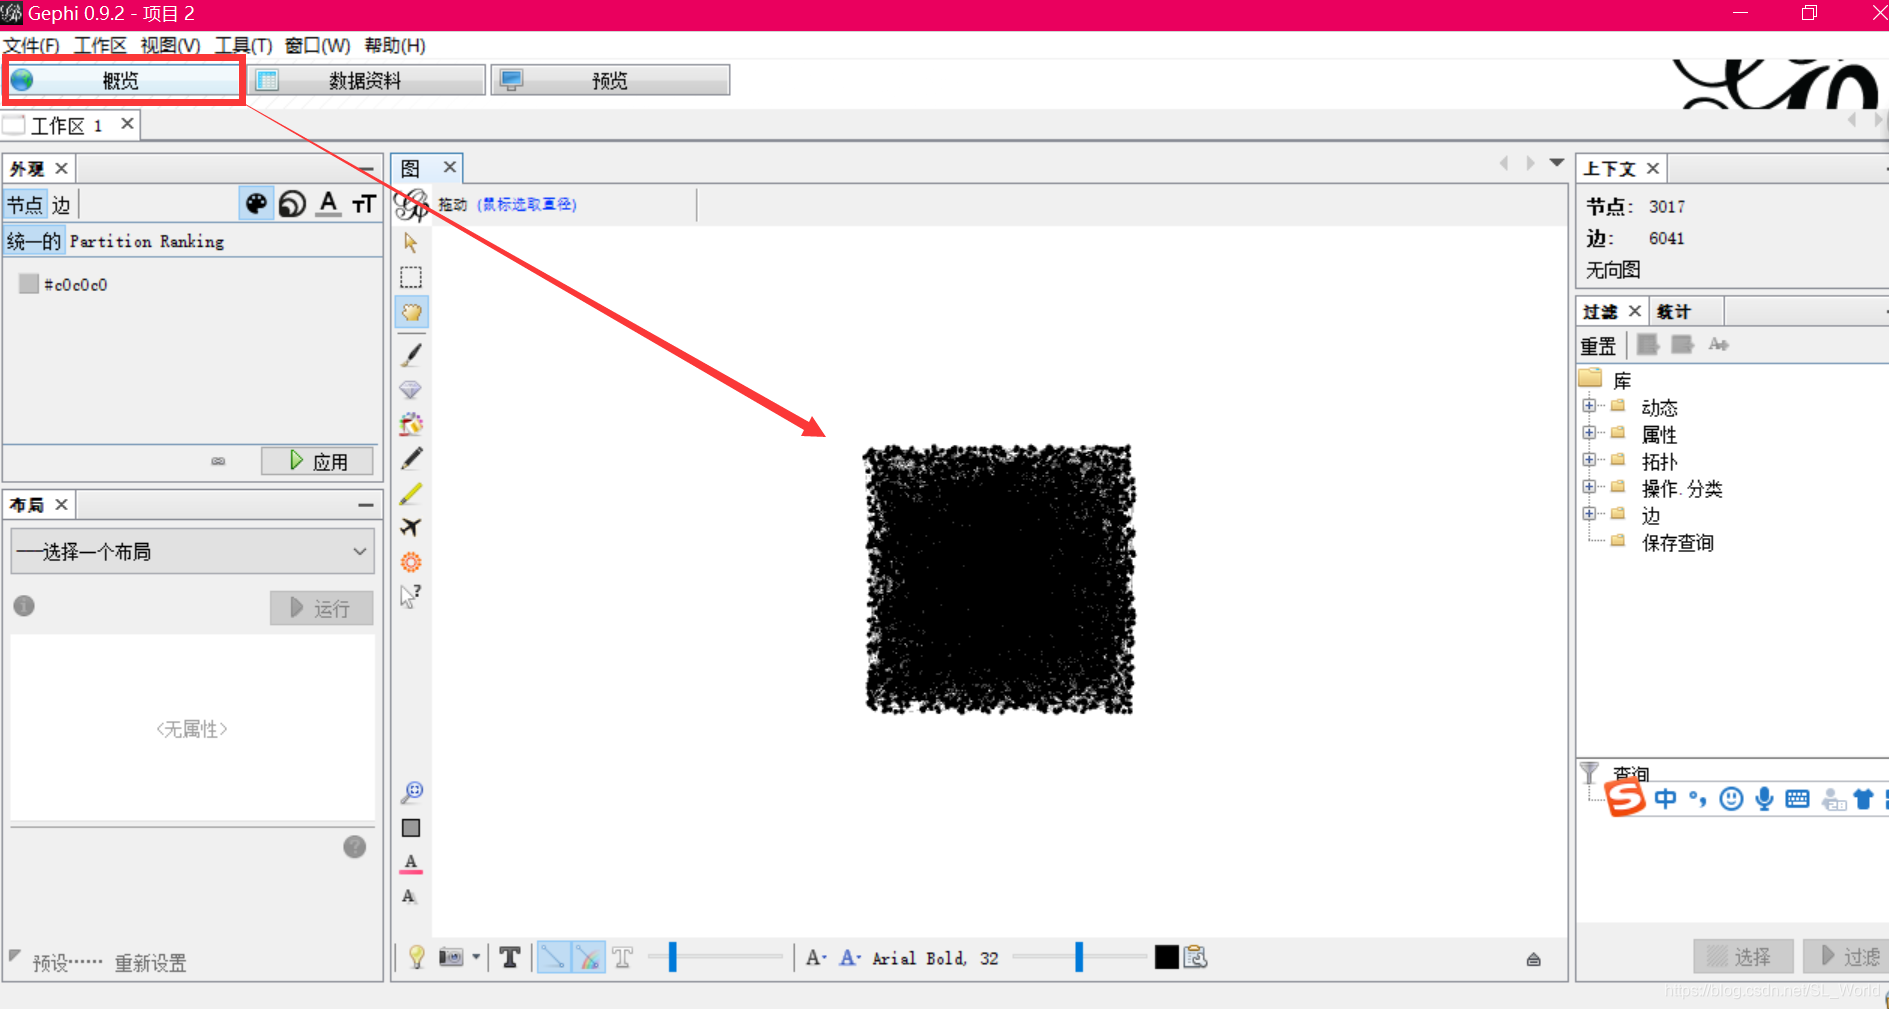Open the 文件(F) menu
Image resolution: width=1889 pixels, height=1009 pixels.
(x=32, y=46)
